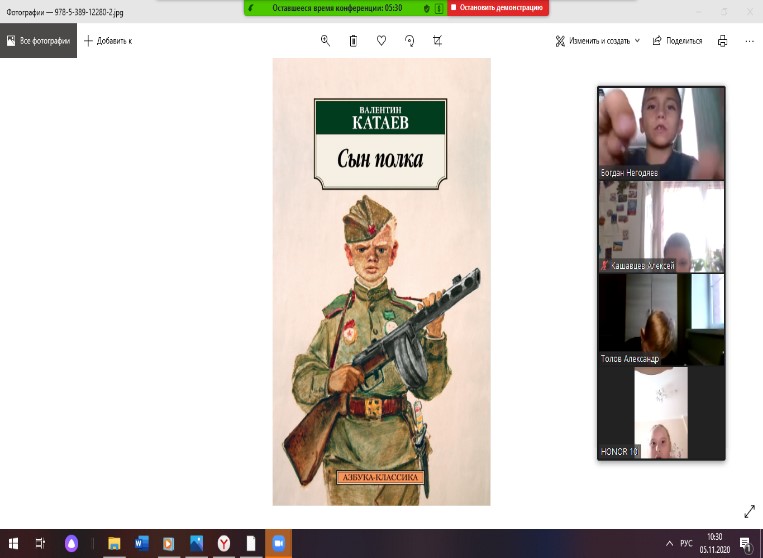Click the "Оставшееся время конференции: 05:30" text

[337, 8]
